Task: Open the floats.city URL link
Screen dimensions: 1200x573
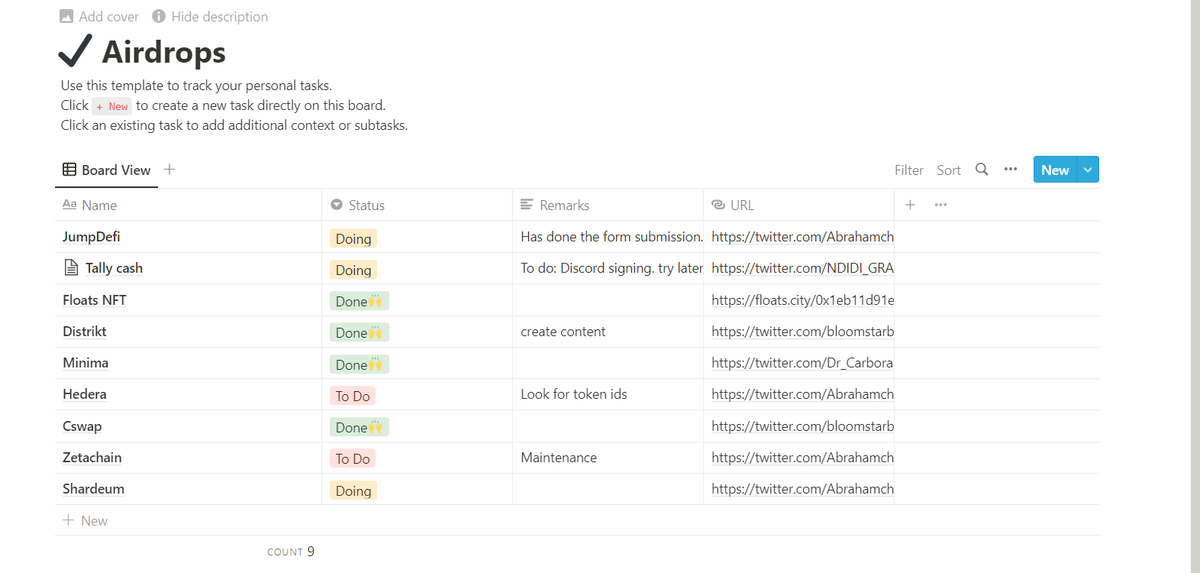Action: coord(802,300)
